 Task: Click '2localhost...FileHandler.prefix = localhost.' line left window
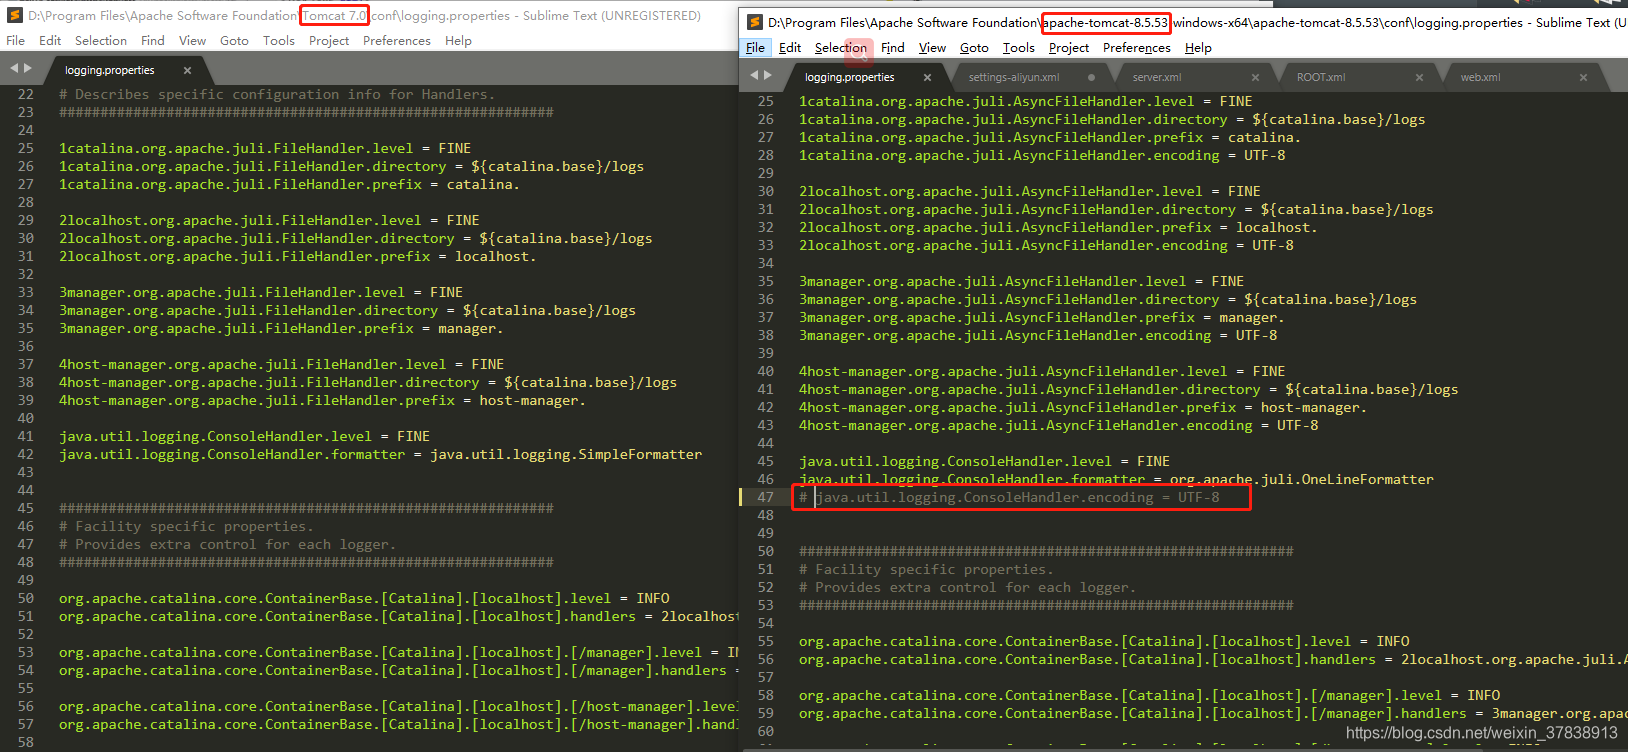[x=298, y=256]
